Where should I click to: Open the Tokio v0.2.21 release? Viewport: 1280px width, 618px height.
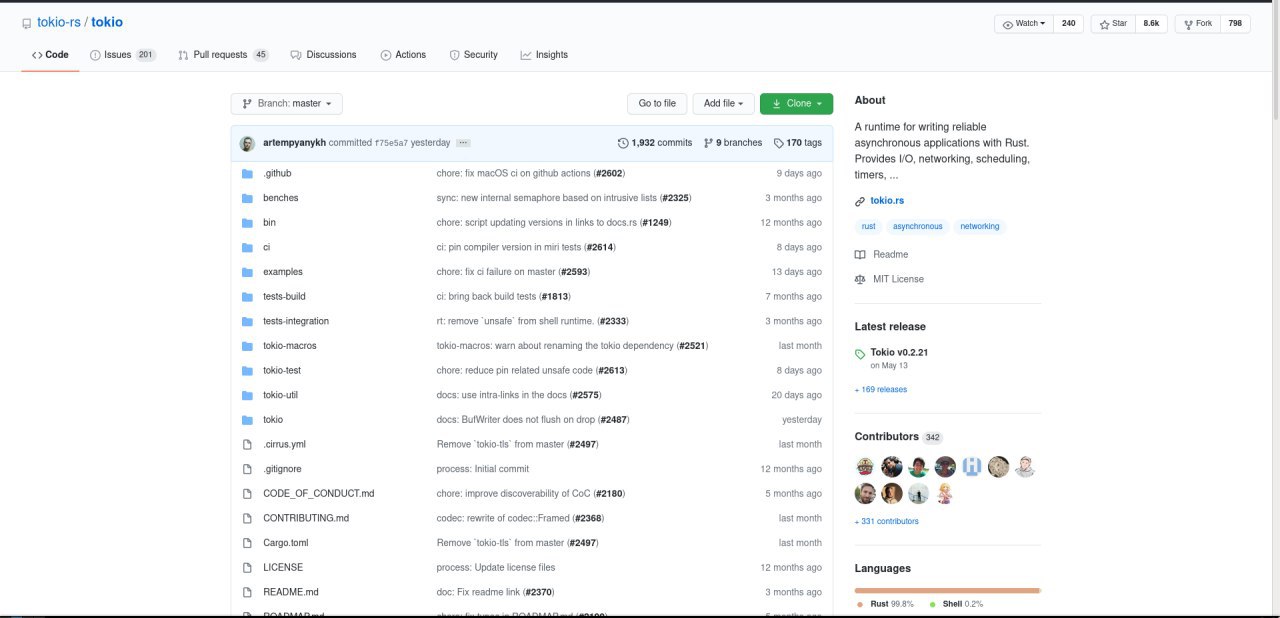[x=900, y=353]
